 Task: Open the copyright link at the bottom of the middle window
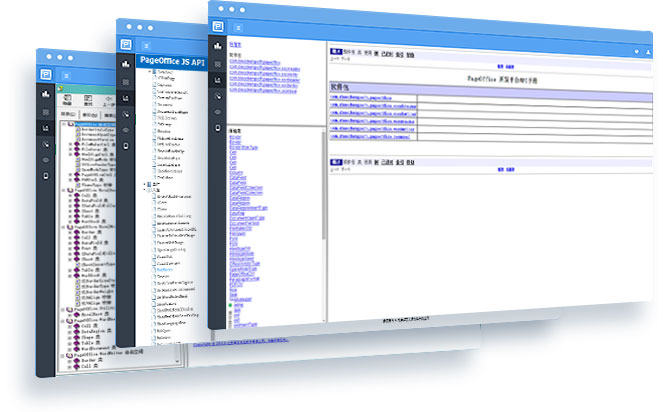pos(241,342)
